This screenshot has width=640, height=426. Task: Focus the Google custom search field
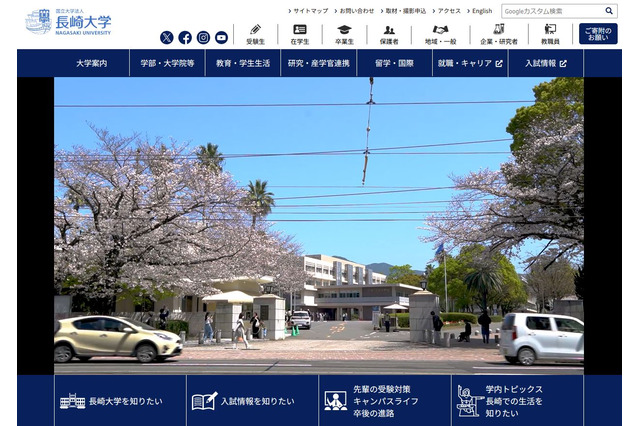pyautogui.click(x=551, y=11)
